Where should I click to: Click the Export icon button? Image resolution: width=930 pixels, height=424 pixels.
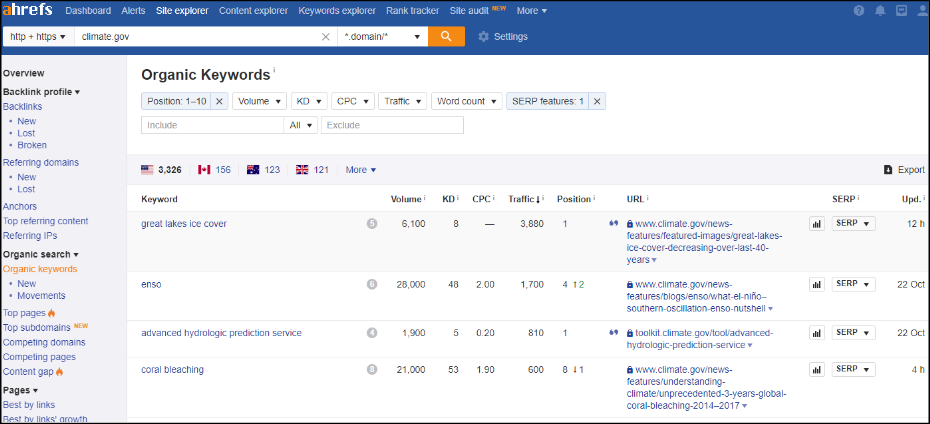click(904, 170)
